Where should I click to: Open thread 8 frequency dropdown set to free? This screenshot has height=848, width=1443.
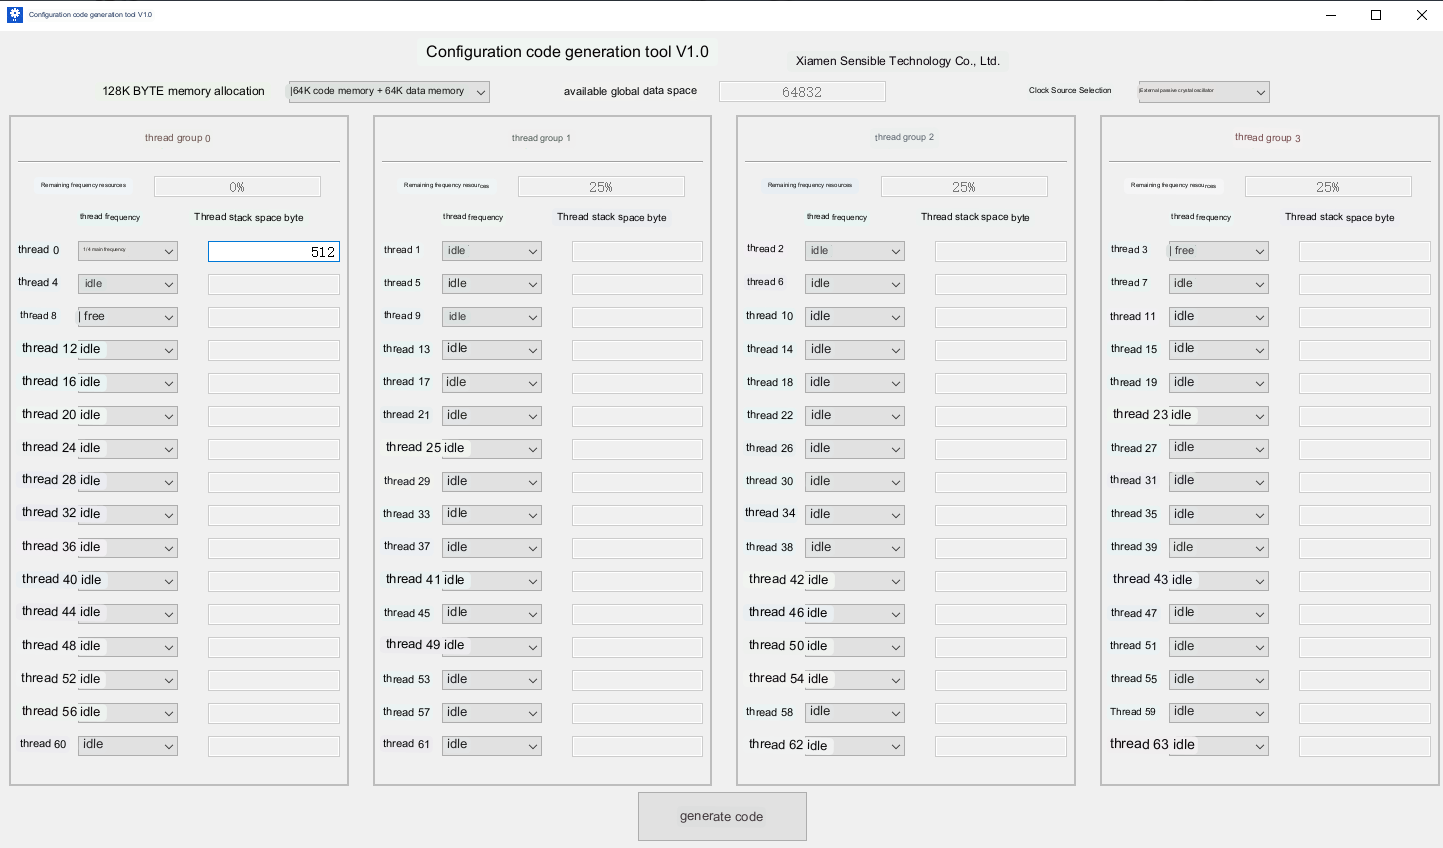[x=128, y=317]
